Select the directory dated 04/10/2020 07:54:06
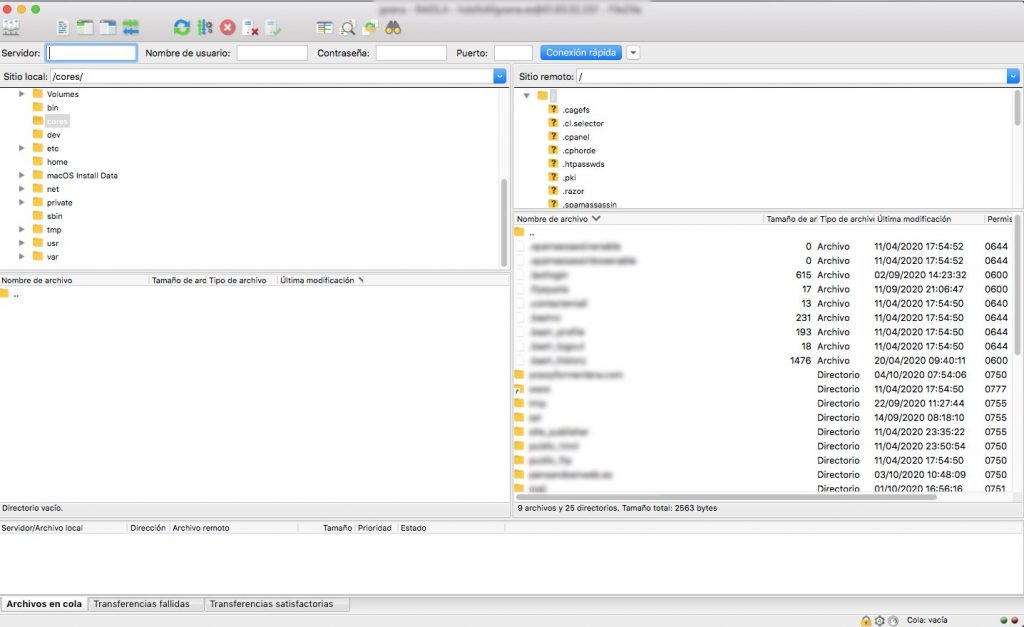1024x627 pixels. pos(764,375)
